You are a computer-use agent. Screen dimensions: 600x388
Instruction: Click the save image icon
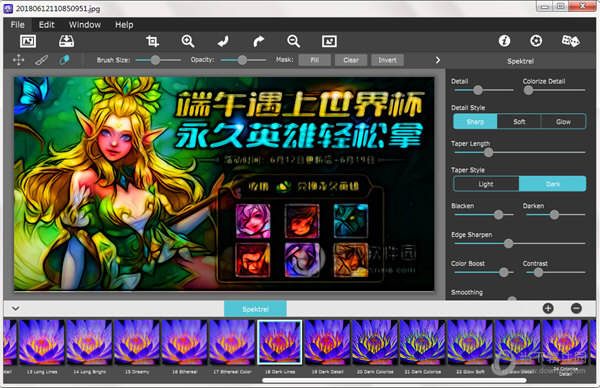(67, 41)
